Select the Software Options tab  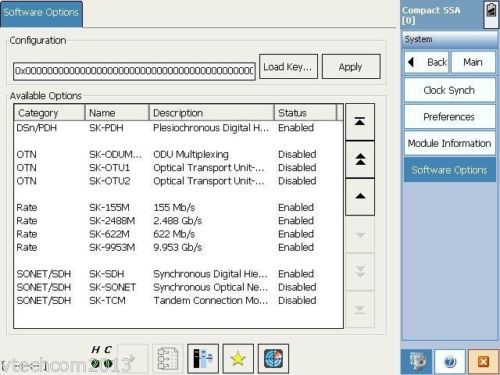click(41, 13)
